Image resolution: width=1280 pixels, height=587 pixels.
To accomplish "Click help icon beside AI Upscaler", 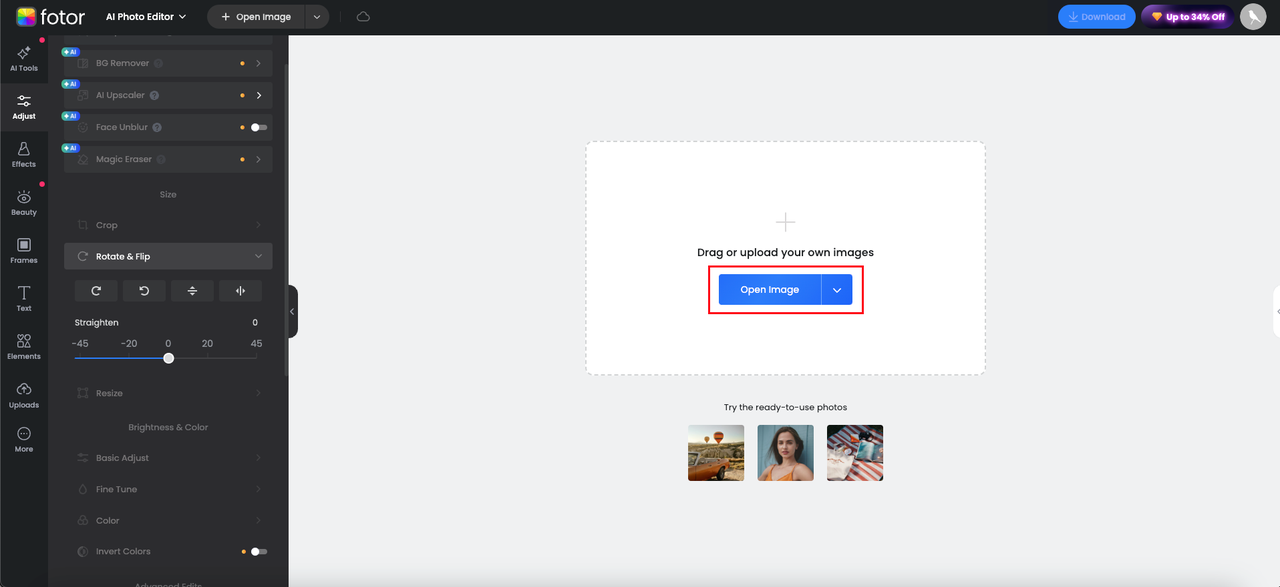I will click(x=154, y=95).
